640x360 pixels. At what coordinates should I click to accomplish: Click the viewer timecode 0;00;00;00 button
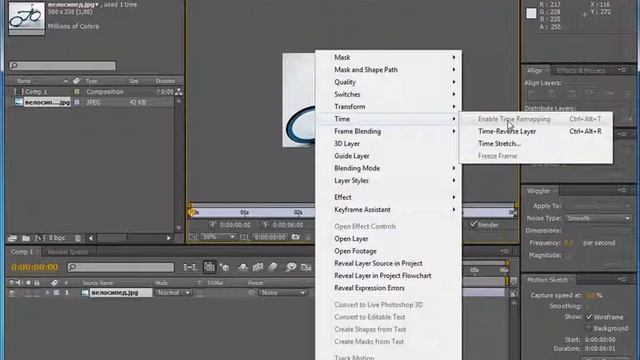tap(270, 237)
